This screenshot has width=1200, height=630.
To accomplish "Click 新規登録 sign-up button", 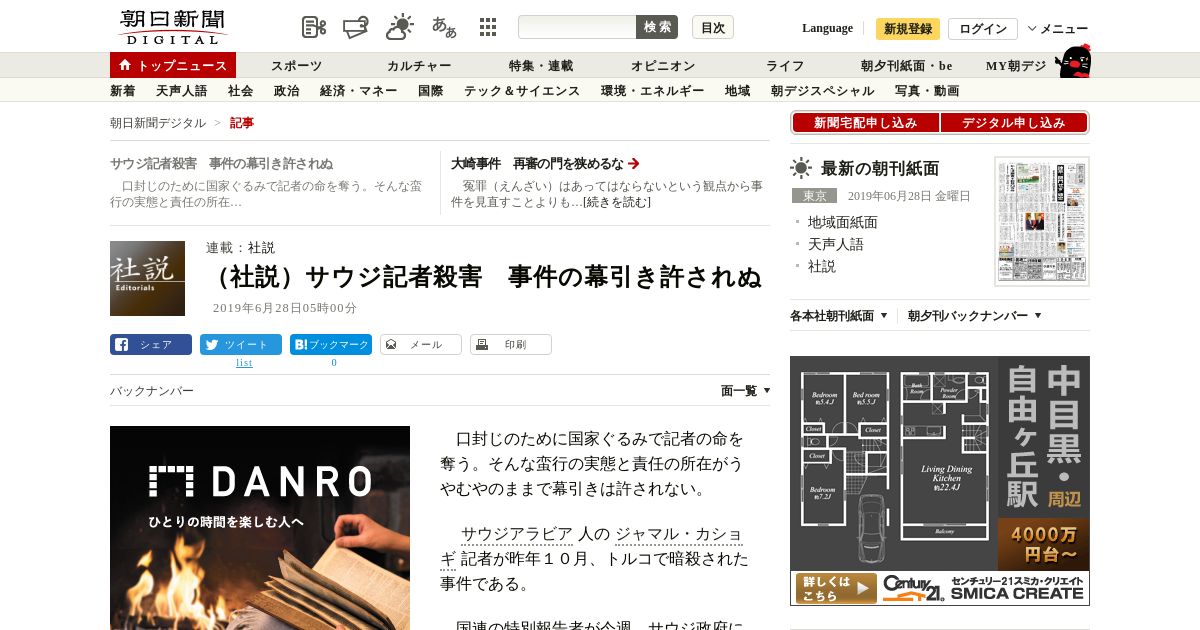I will tap(908, 29).
